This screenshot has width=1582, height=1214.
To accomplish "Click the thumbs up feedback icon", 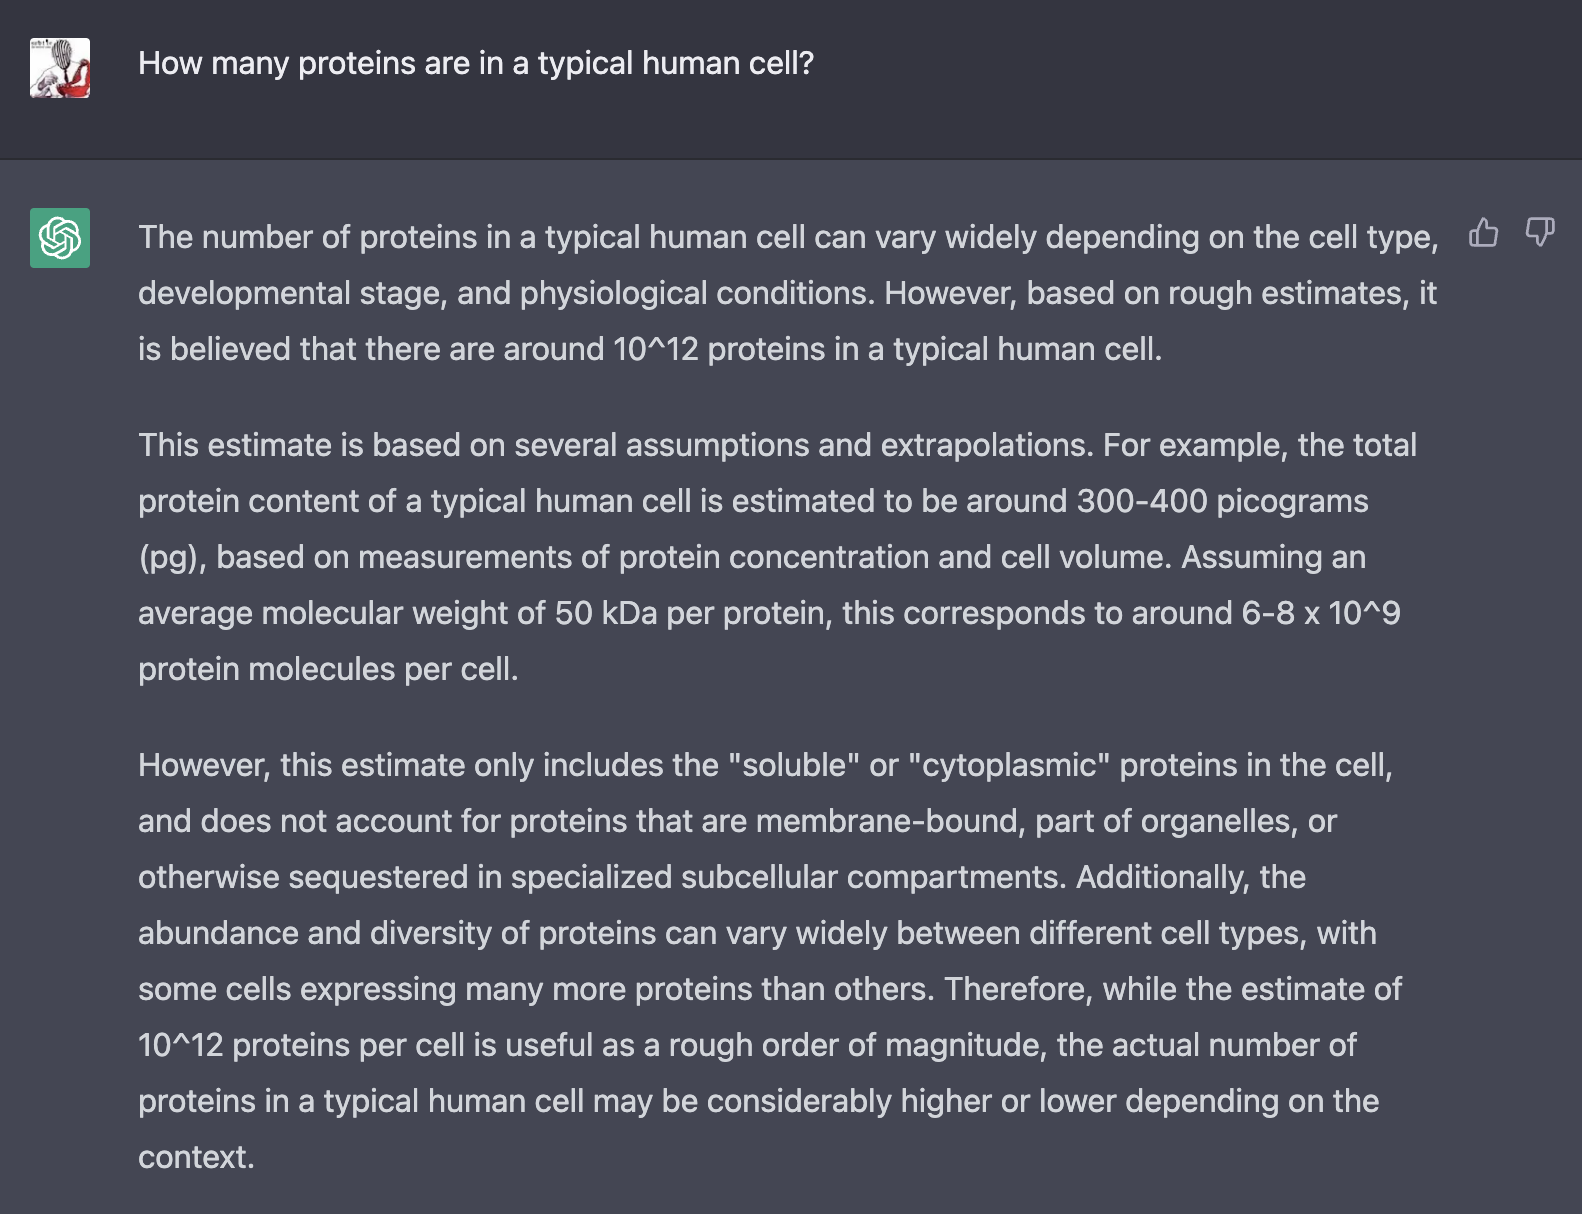I will [x=1483, y=233].
